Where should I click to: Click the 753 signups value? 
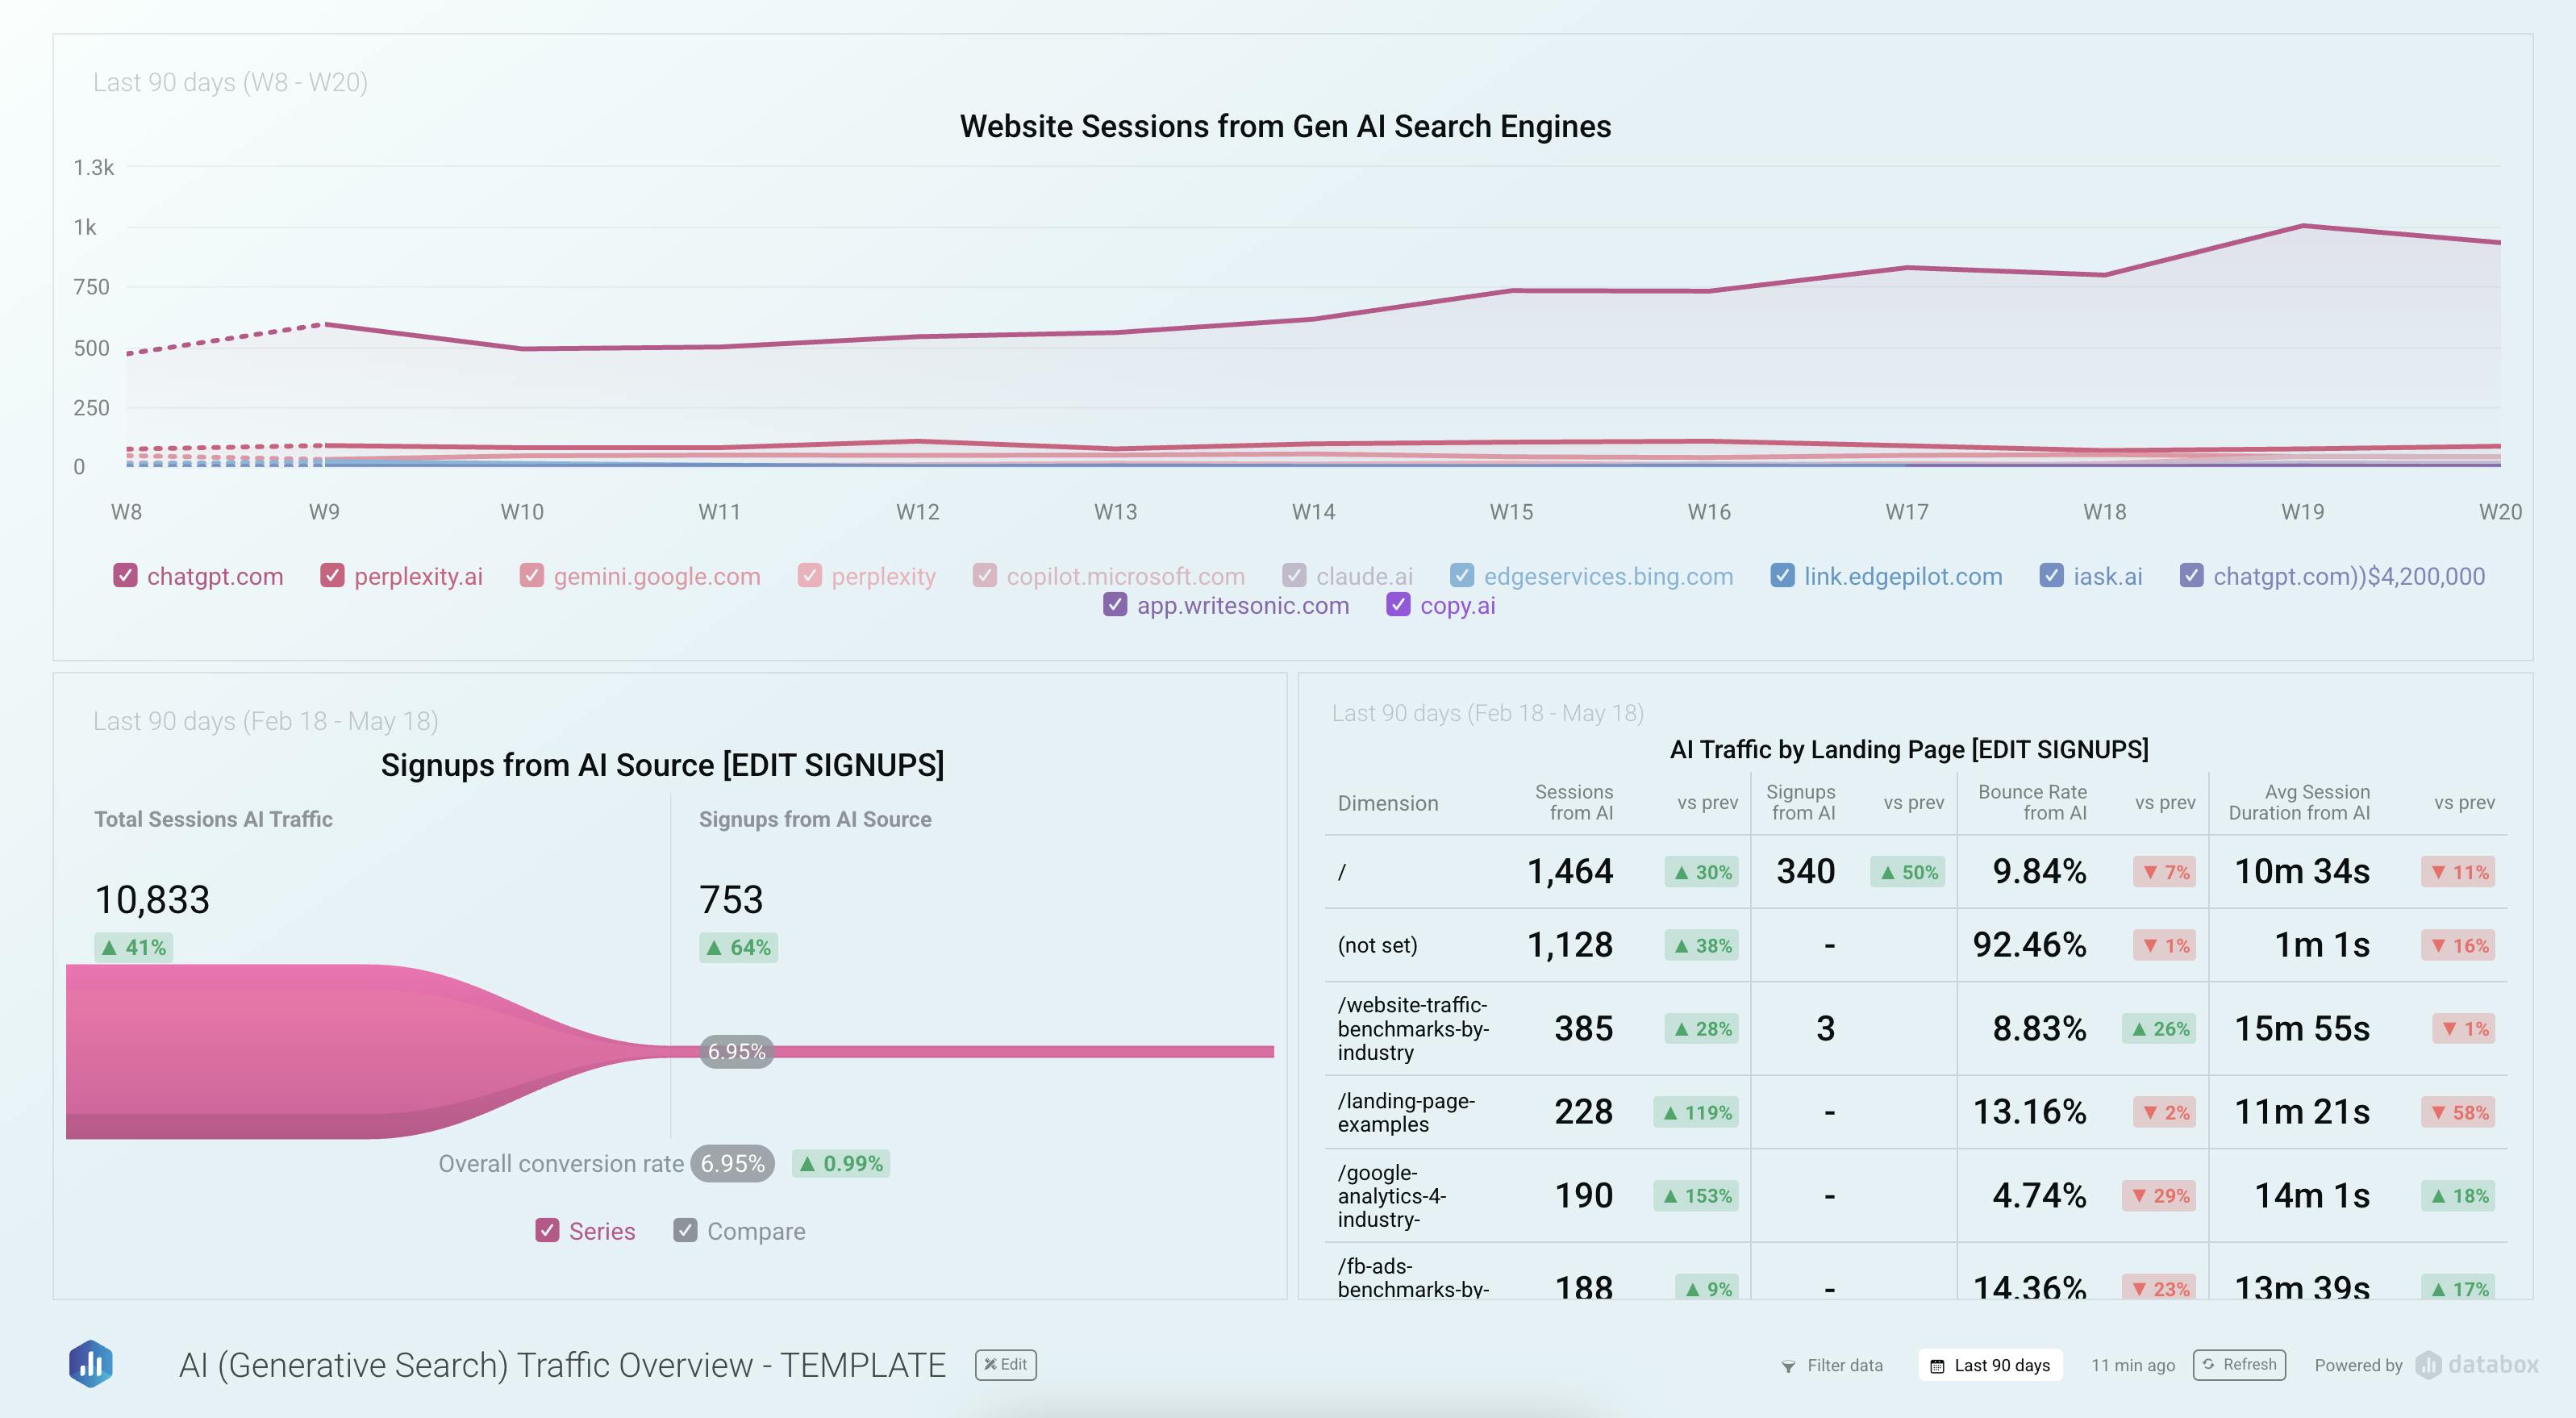[x=731, y=900]
